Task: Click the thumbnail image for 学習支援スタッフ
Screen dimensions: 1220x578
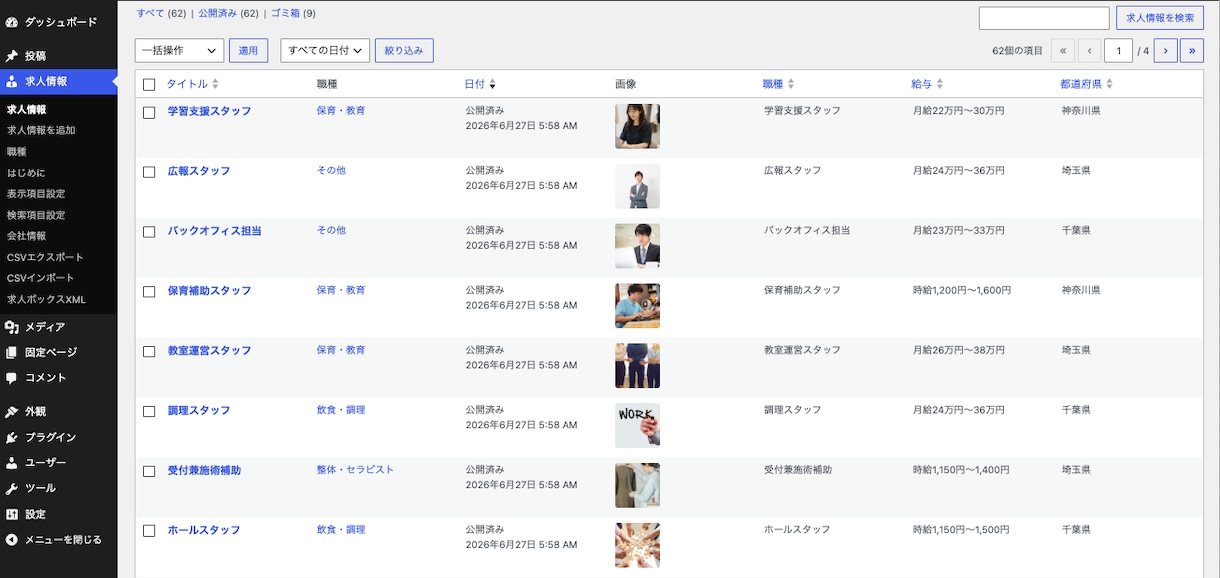Action: click(637, 126)
